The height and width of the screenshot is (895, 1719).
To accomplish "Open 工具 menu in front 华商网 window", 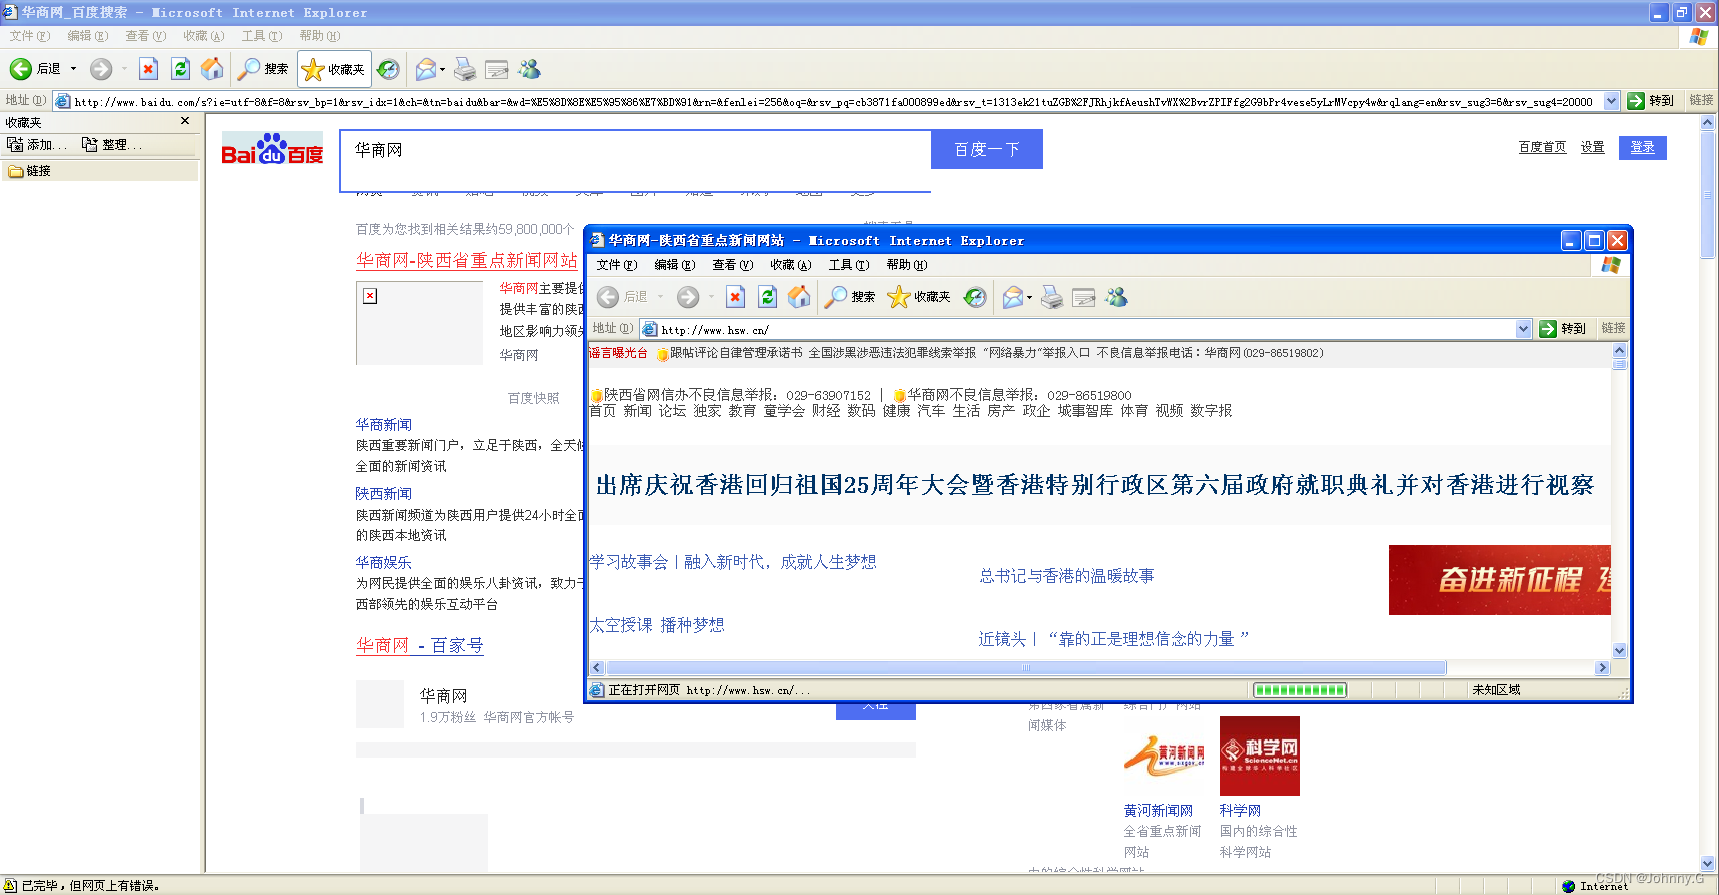I will pyautogui.click(x=848, y=265).
